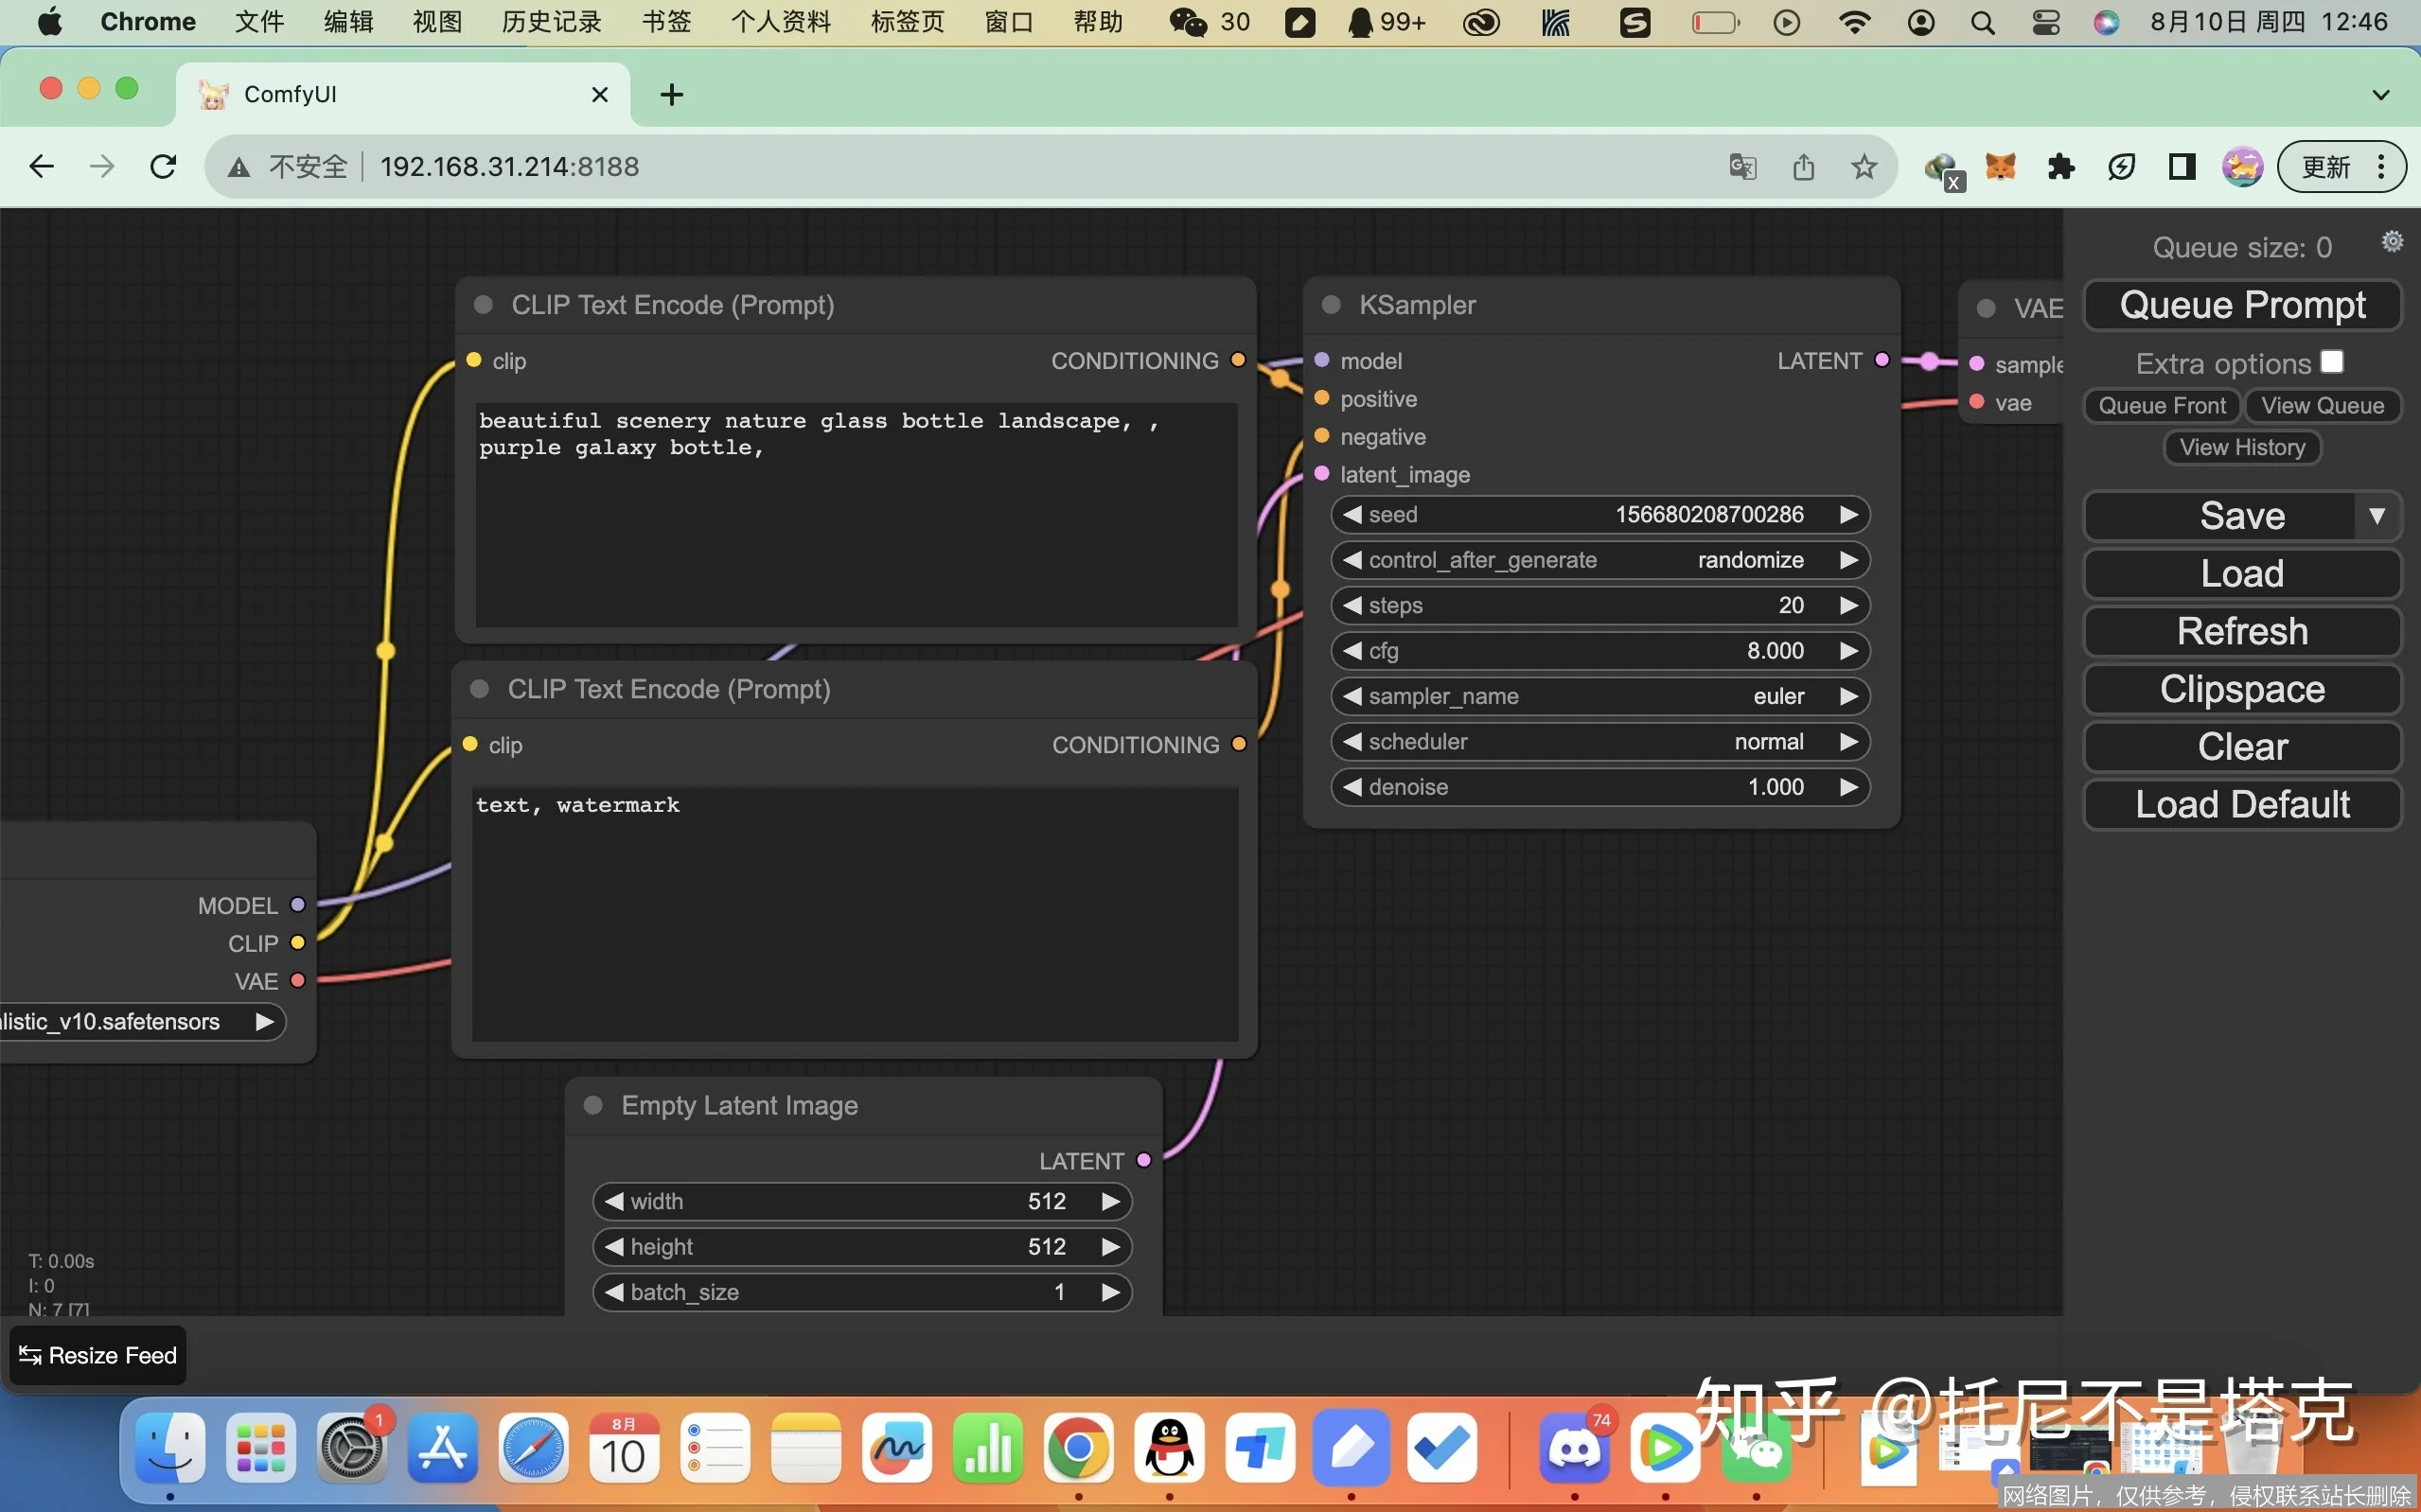Image resolution: width=2421 pixels, height=1512 pixels.
Task: Click the share icon in address bar
Action: pyautogui.click(x=1803, y=166)
